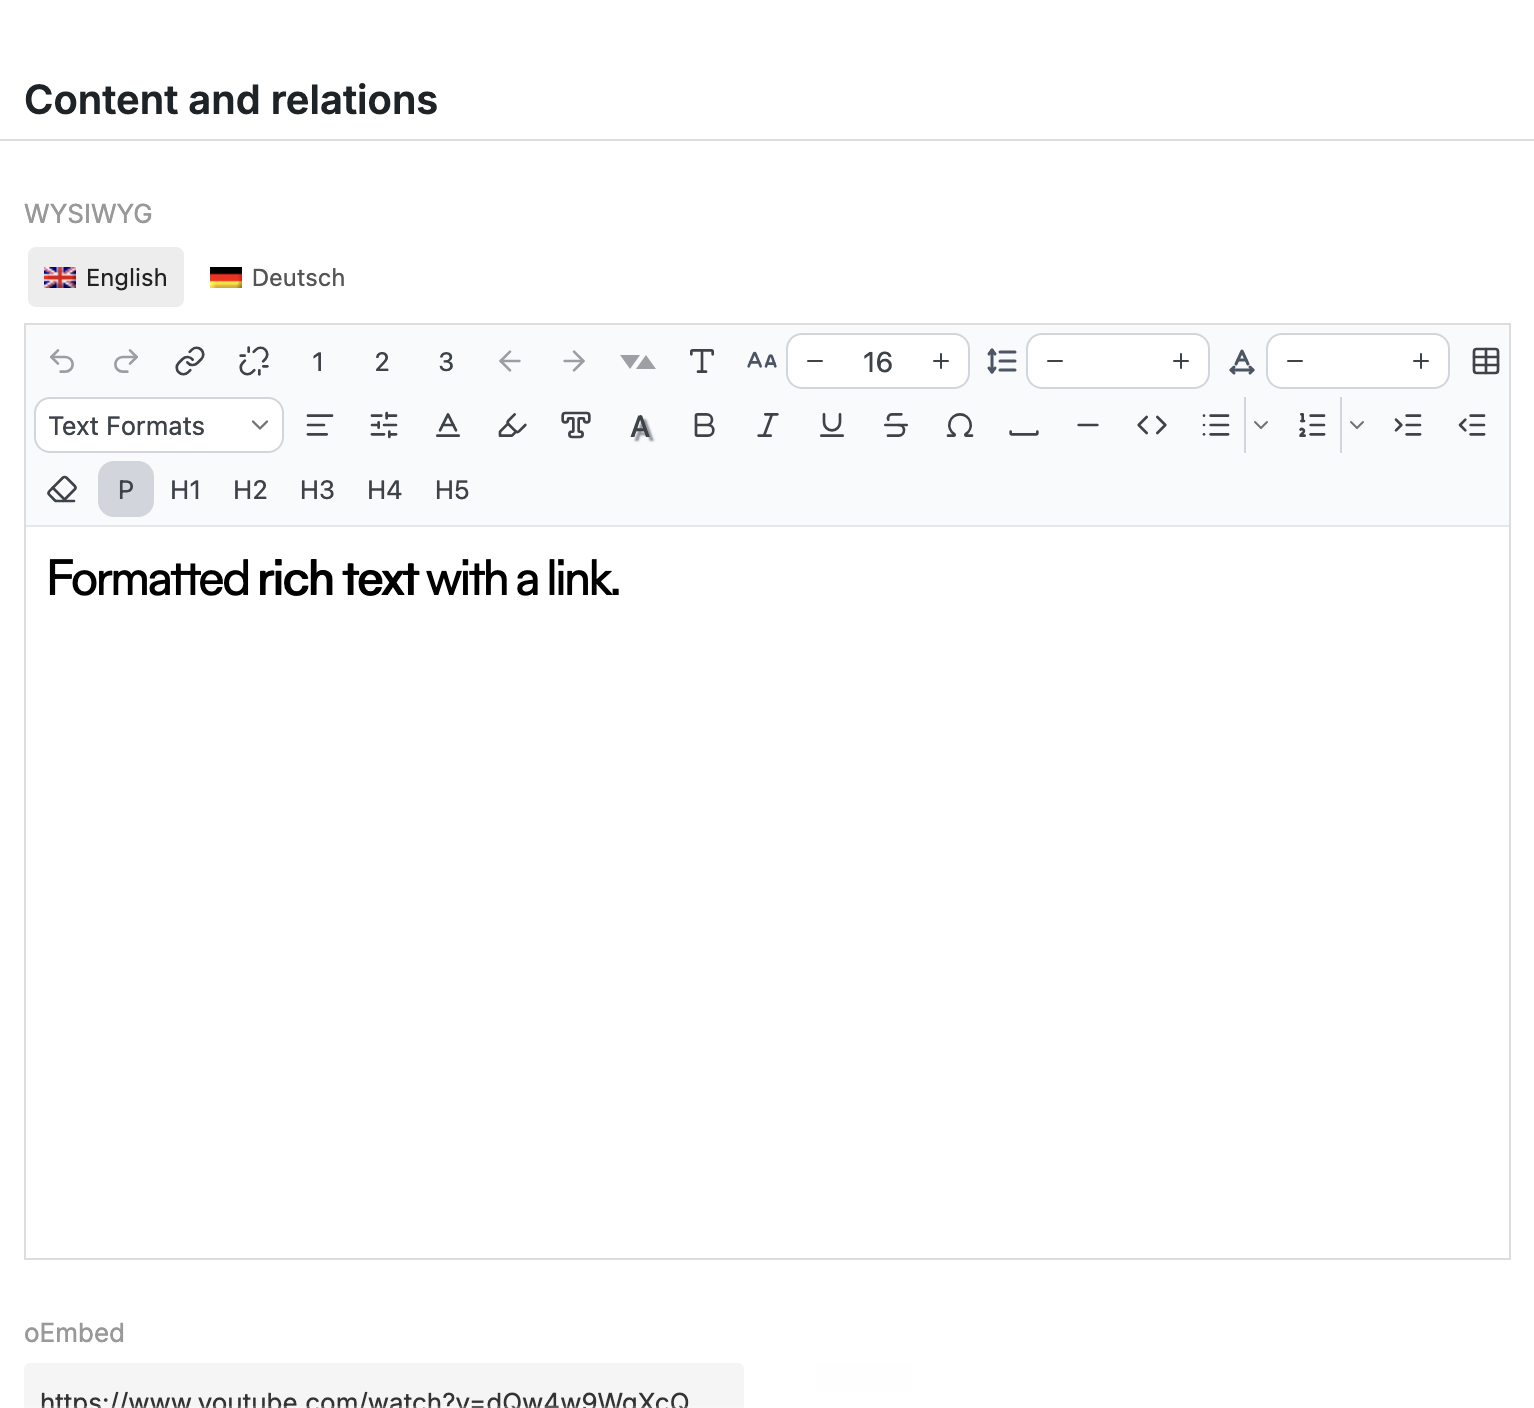
Task: Open the Text Formats dropdown
Action: point(159,425)
